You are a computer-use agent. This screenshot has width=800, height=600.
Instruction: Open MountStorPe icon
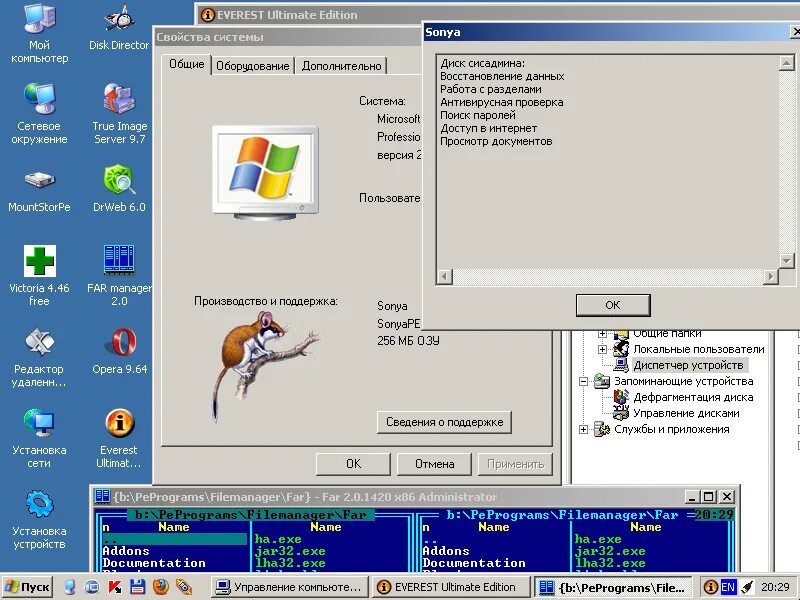point(39,182)
